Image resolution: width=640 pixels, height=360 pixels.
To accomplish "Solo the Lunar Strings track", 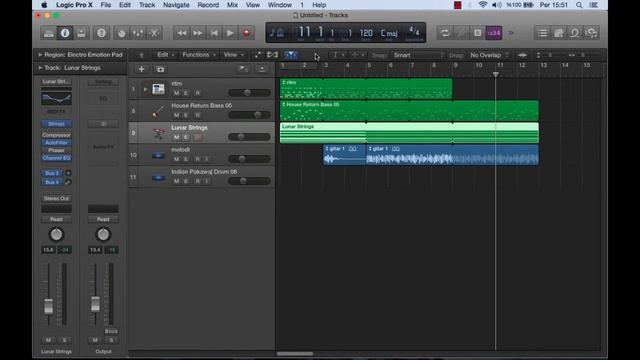I will pyautogui.click(x=186, y=137).
